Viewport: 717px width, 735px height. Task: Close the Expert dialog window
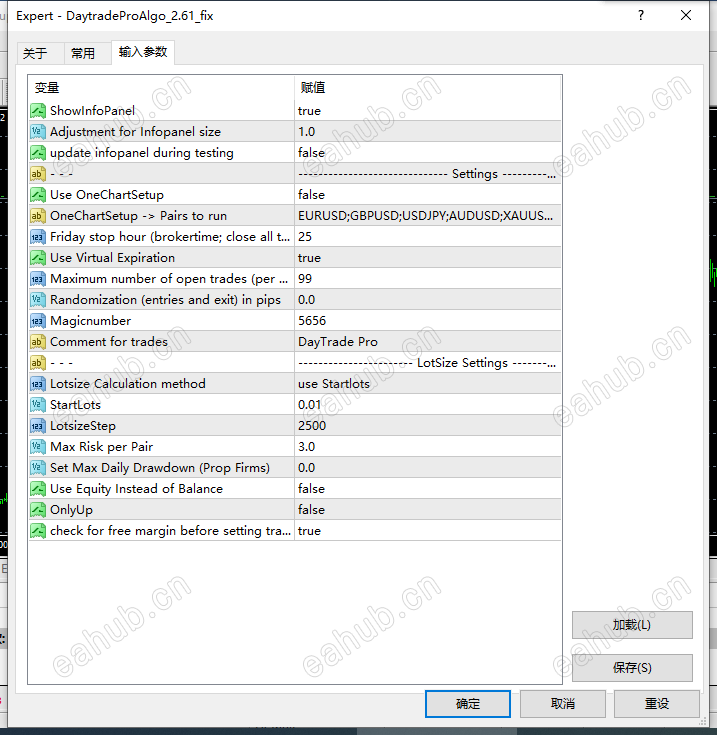click(686, 15)
